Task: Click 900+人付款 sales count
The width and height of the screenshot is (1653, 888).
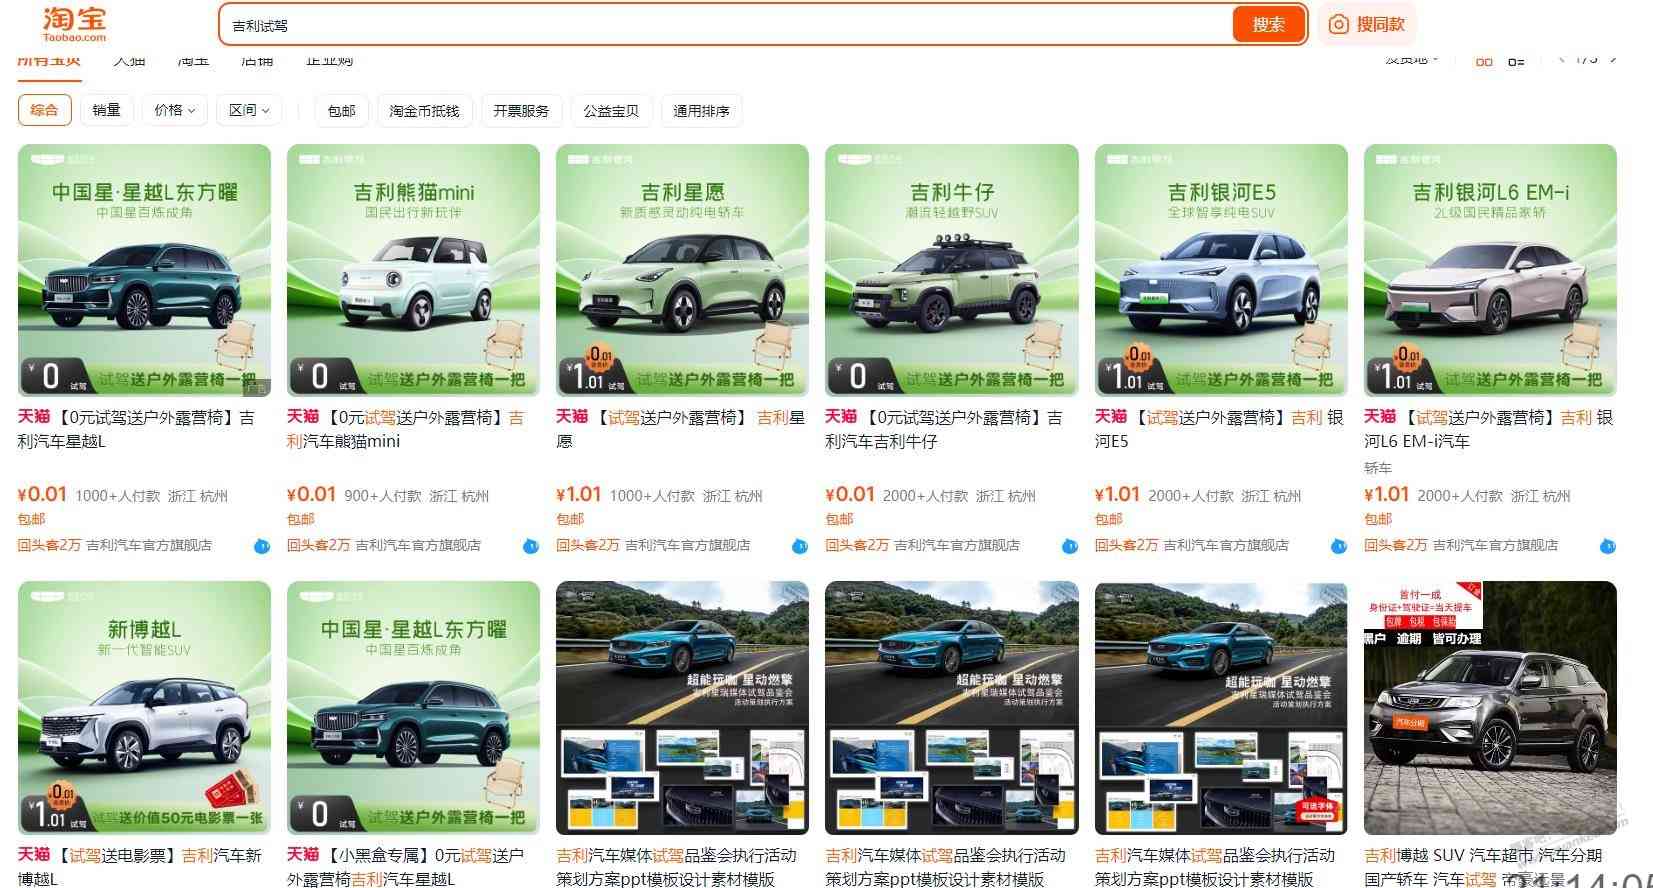Action: tap(382, 496)
